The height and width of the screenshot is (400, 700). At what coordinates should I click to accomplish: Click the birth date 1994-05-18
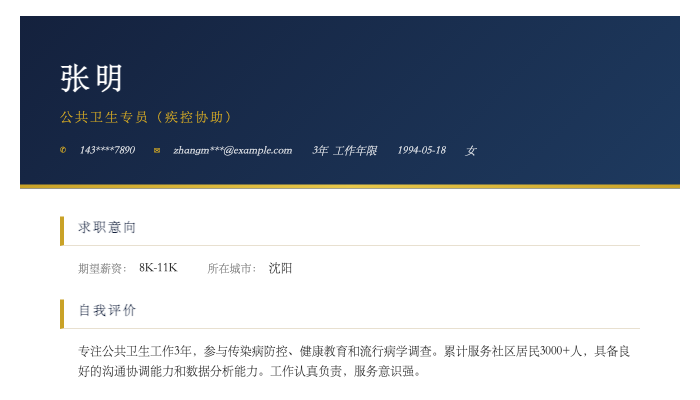[x=421, y=150]
